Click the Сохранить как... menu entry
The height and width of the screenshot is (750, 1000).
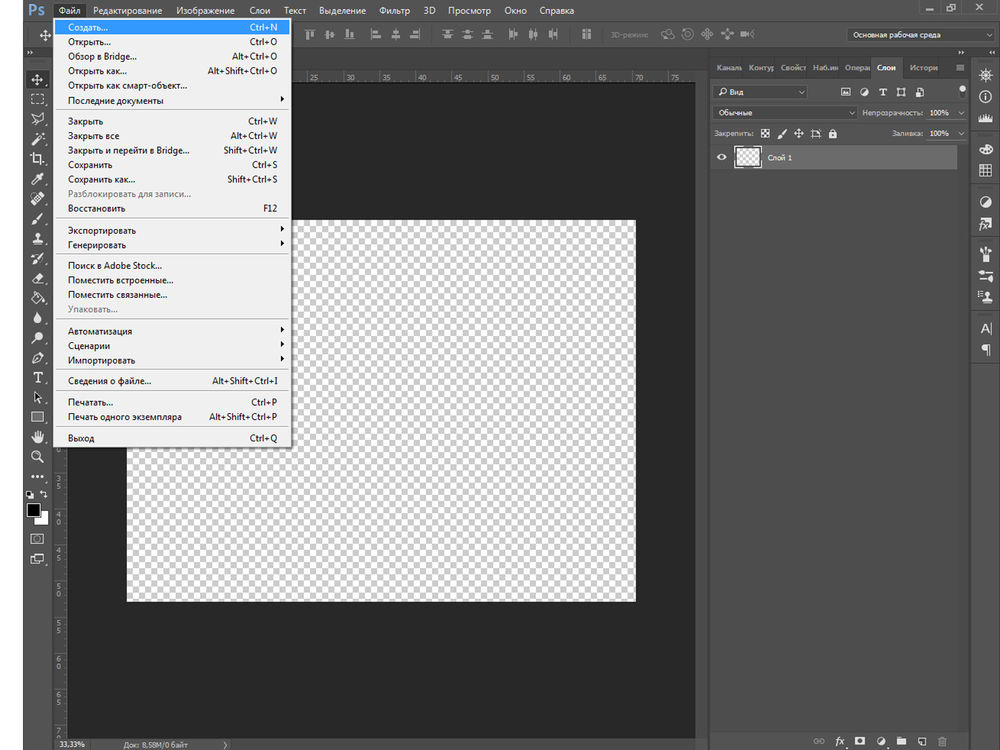click(101, 180)
